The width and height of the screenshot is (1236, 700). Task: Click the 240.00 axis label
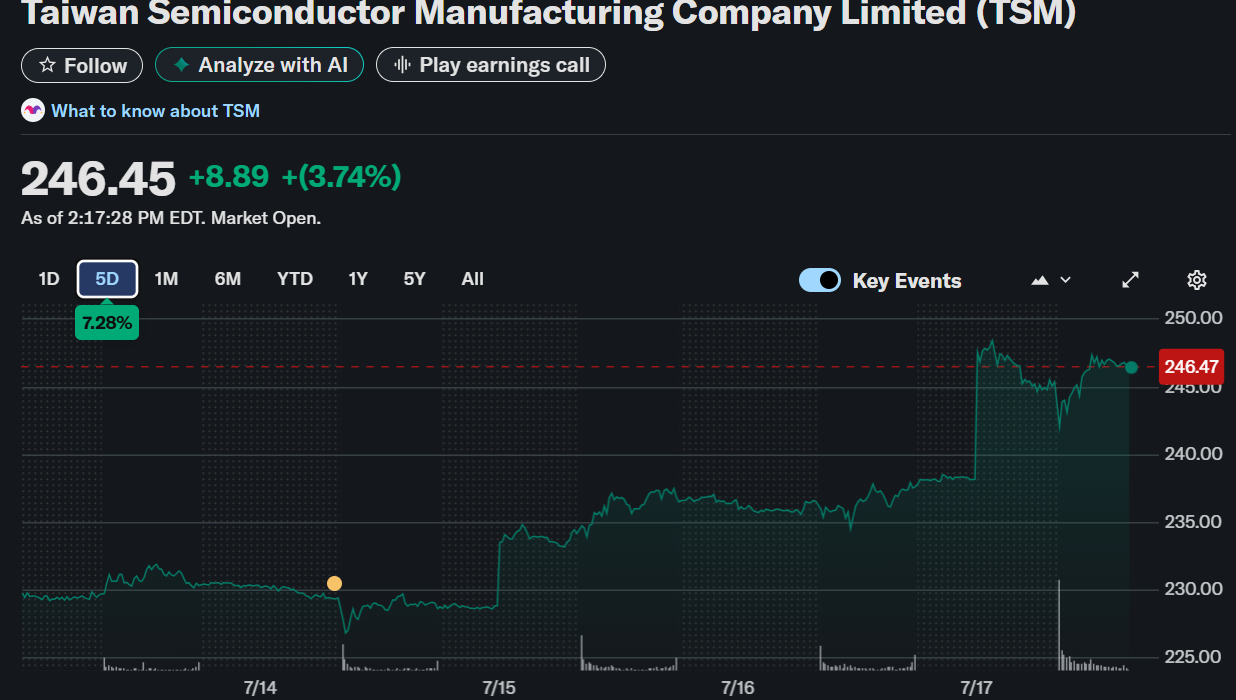pyautogui.click(x=1193, y=454)
